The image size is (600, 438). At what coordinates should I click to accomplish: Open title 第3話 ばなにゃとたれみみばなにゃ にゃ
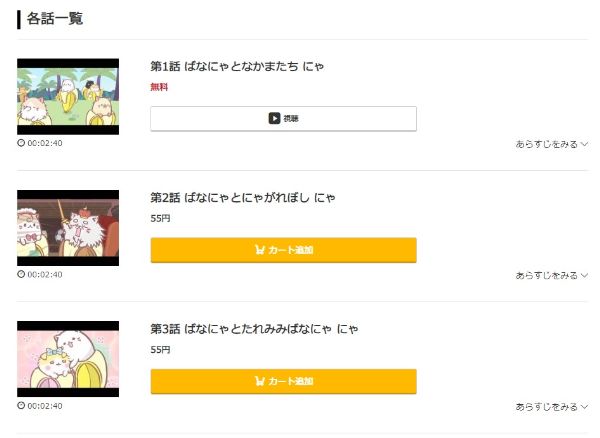click(254, 328)
